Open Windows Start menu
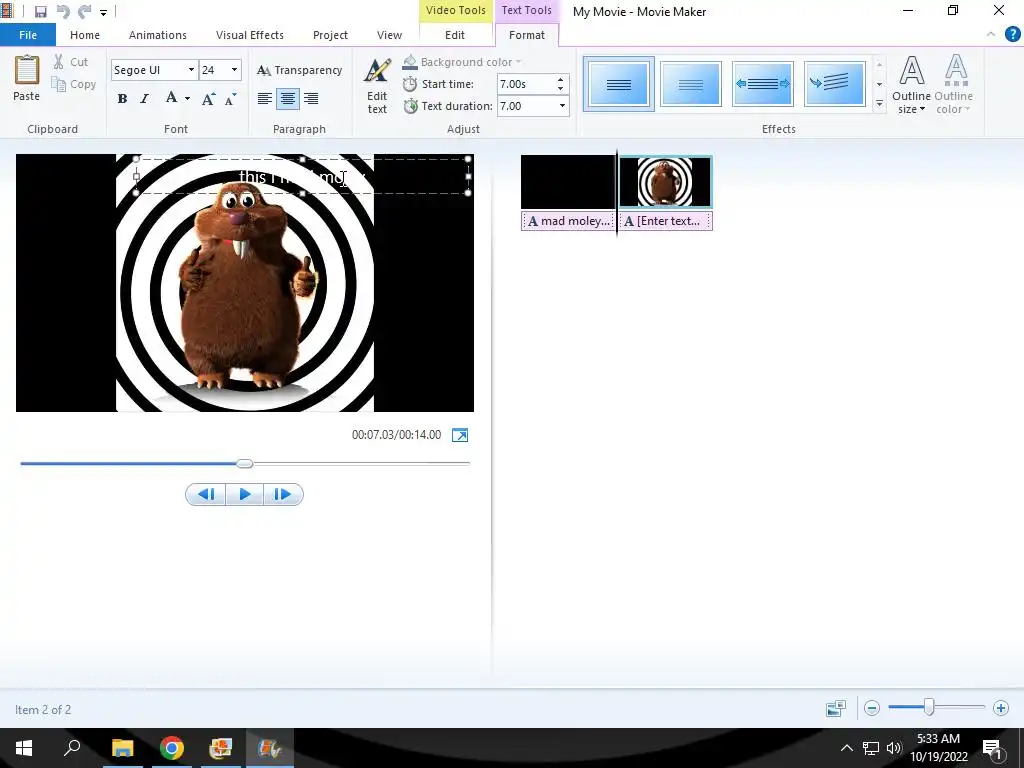Image resolution: width=1024 pixels, height=768 pixels. click(24, 748)
